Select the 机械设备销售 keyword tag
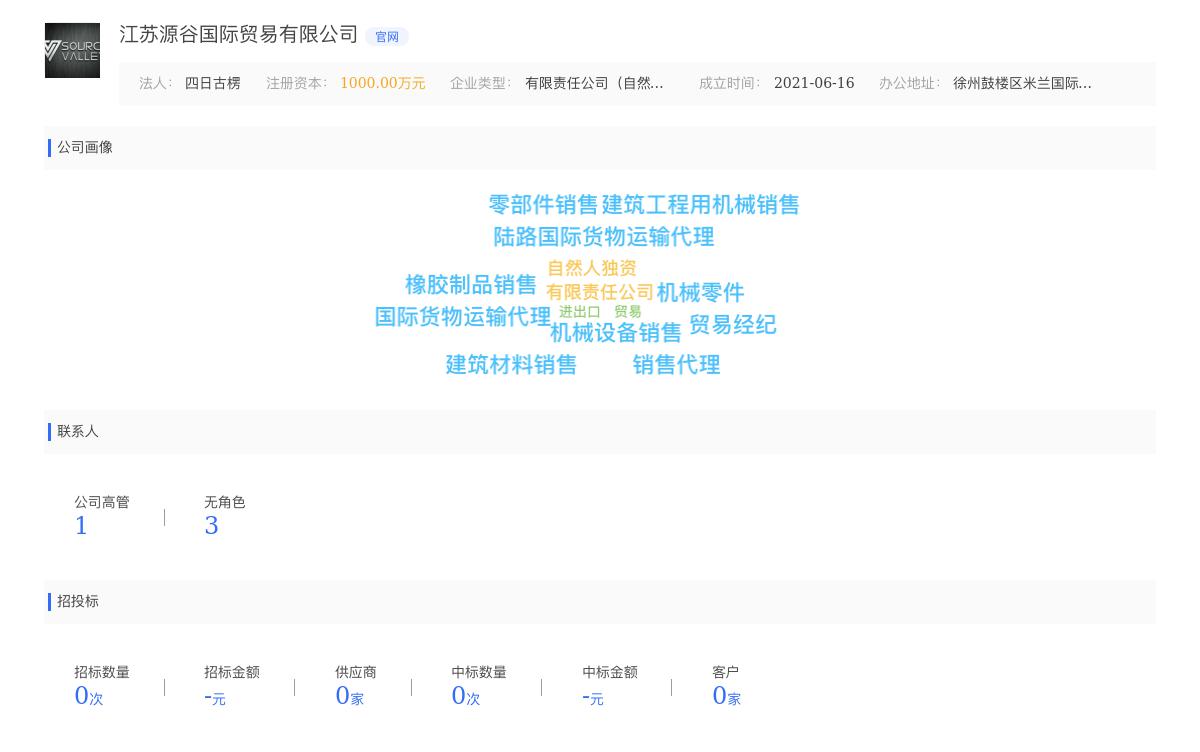 click(x=616, y=332)
